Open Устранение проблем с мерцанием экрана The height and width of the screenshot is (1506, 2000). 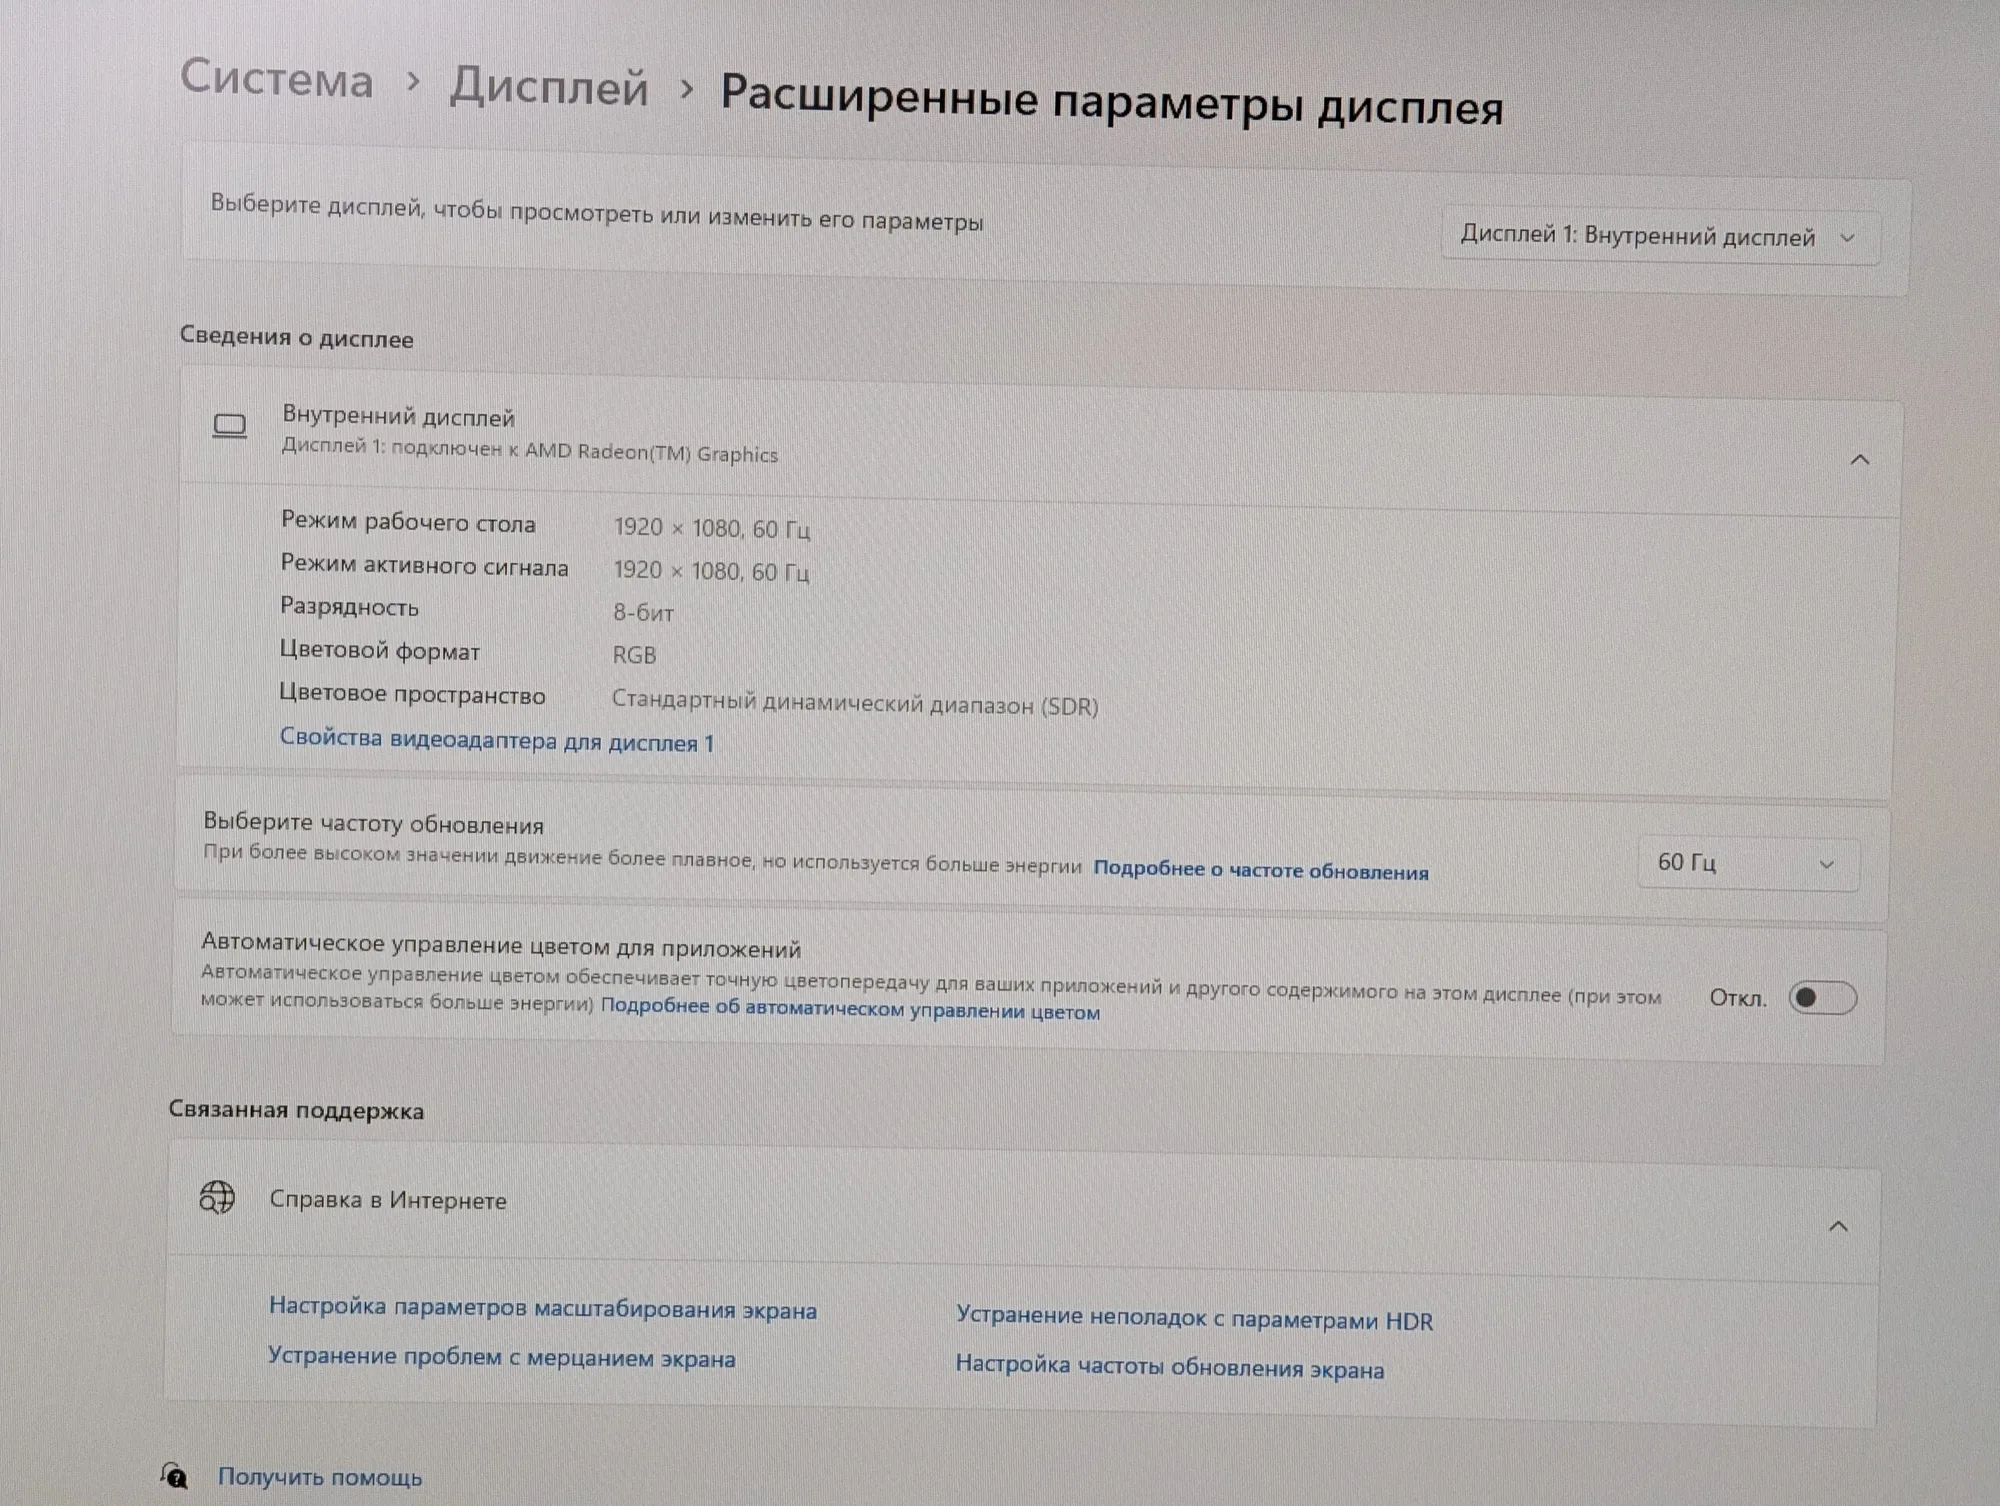pos(501,1357)
